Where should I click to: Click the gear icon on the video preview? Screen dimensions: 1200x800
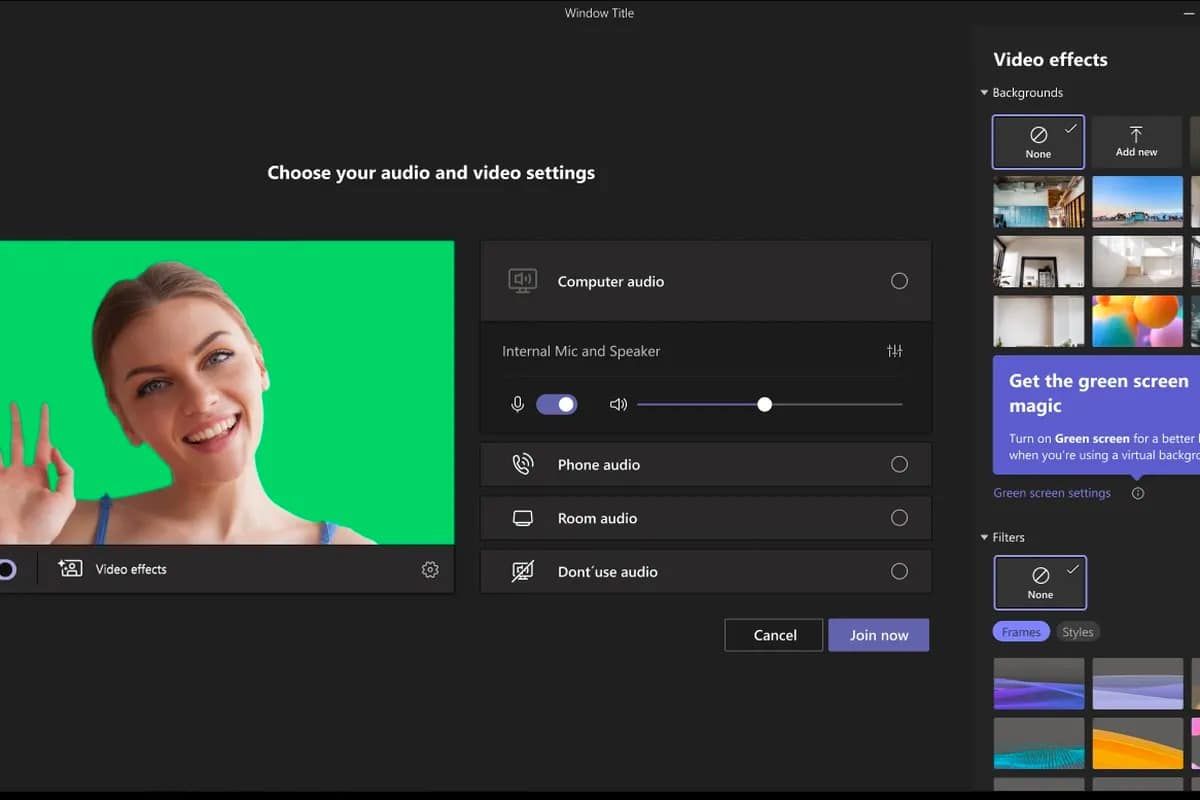(430, 569)
